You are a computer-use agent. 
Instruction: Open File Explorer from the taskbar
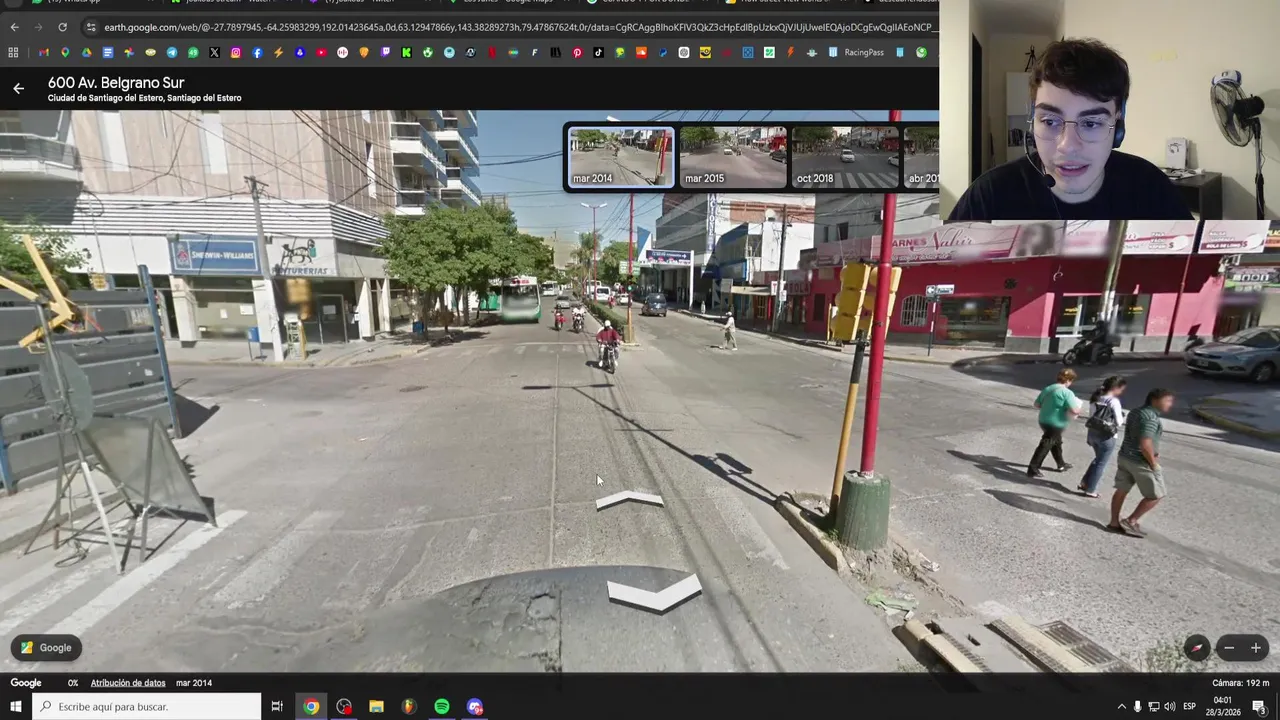(x=376, y=707)
